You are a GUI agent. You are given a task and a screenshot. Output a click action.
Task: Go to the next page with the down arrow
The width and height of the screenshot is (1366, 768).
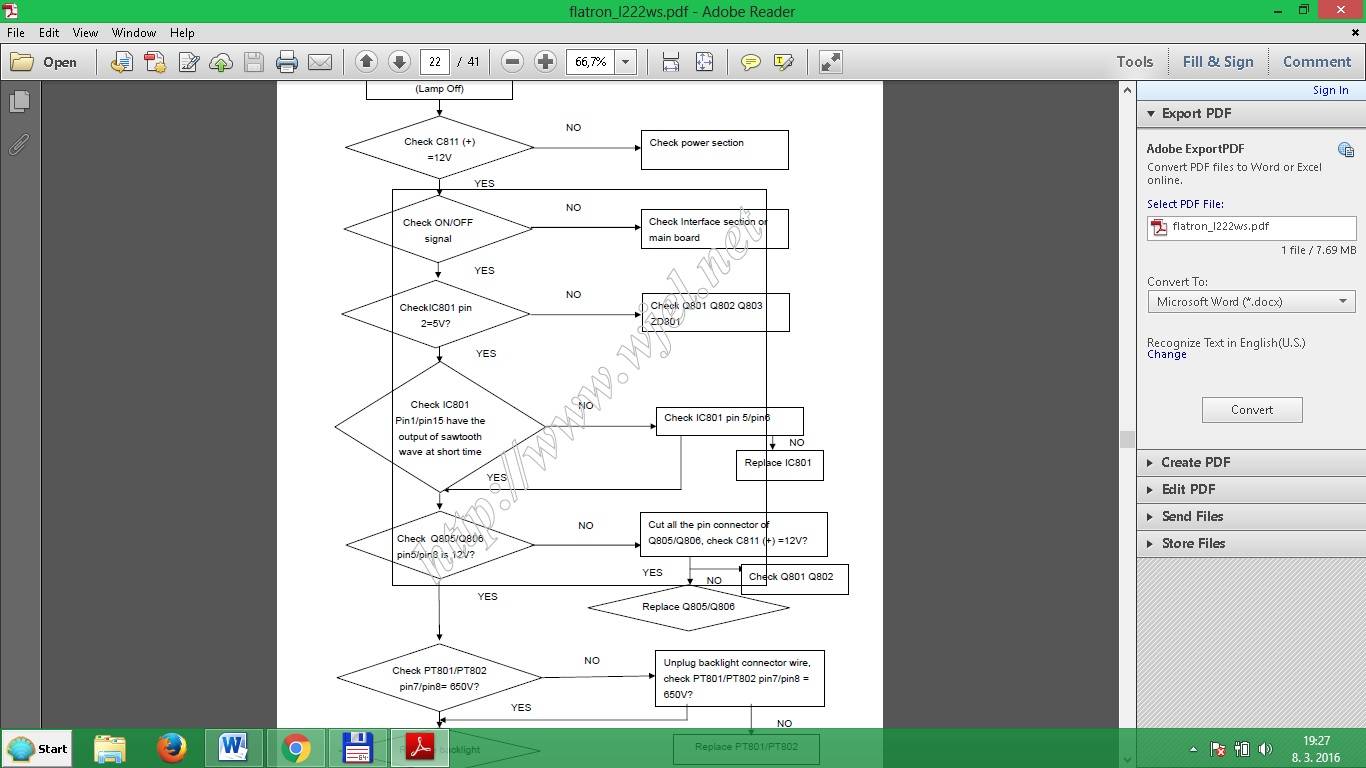click(399, 62)
